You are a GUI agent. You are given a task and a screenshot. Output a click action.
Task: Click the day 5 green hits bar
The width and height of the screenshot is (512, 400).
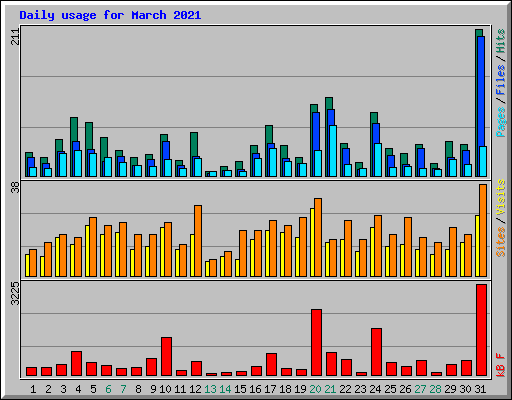pyautogui.click(x=89, y=136)
